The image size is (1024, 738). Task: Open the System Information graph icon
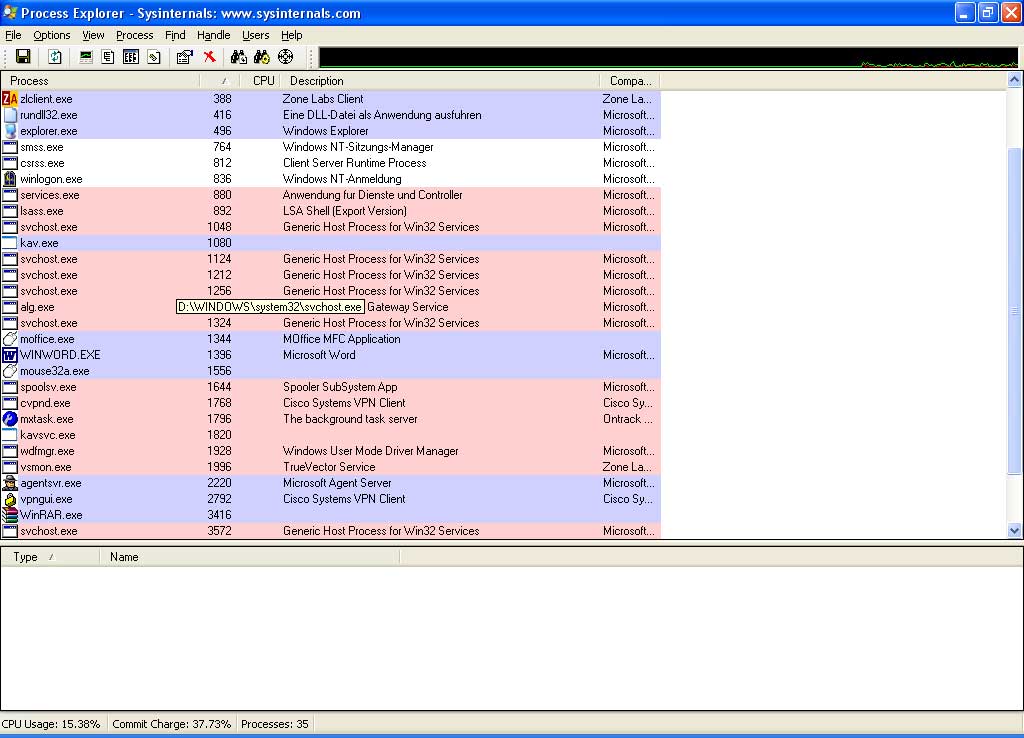tap(86, 57)
